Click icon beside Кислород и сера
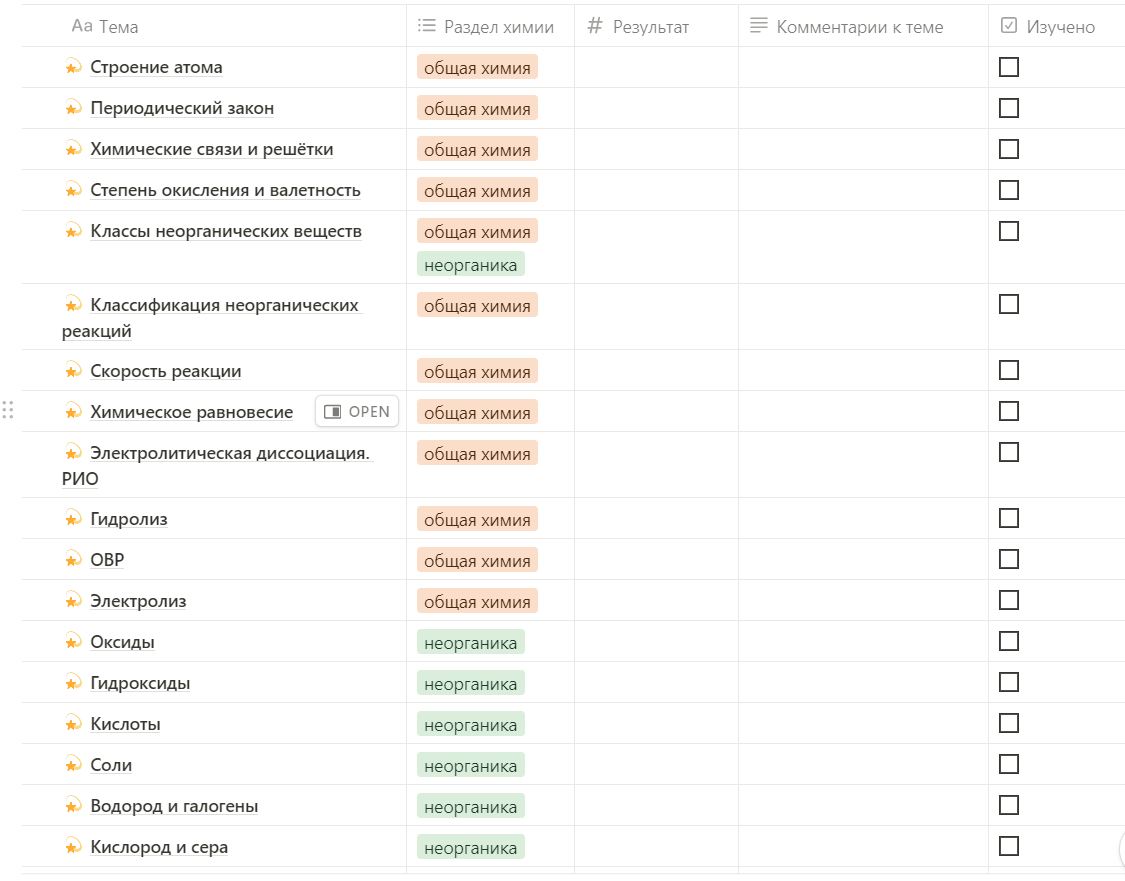This screenshot has width=1125, height=881. tap(72, 846)
